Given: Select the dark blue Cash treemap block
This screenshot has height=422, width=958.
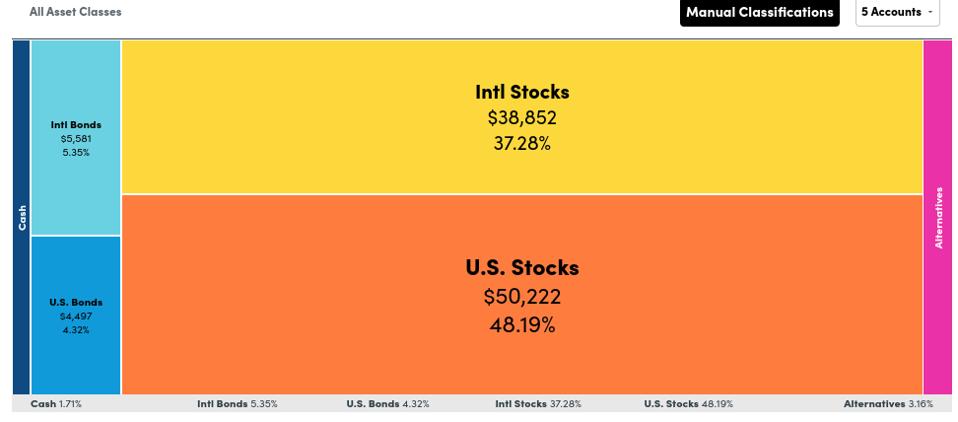Looking at the screenshot, I should 21,217.
